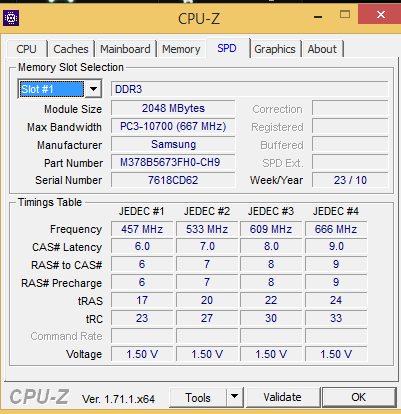Screen dimensions: 401x414
Task: Click tRC value 27
Action: tap(207, 318)
